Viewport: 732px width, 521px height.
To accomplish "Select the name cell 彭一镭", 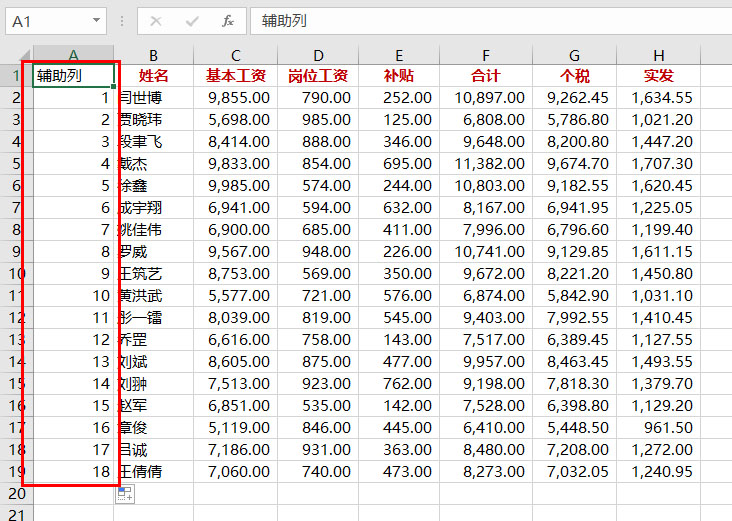I will point(154,317).
